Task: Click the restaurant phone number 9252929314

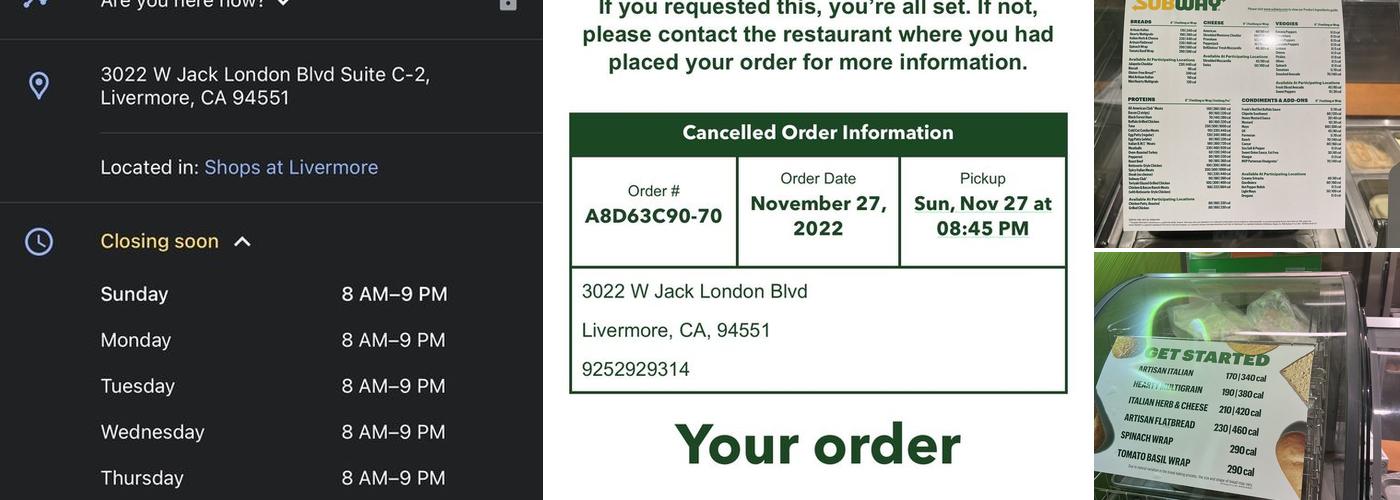Action: [x=636, y=369]
